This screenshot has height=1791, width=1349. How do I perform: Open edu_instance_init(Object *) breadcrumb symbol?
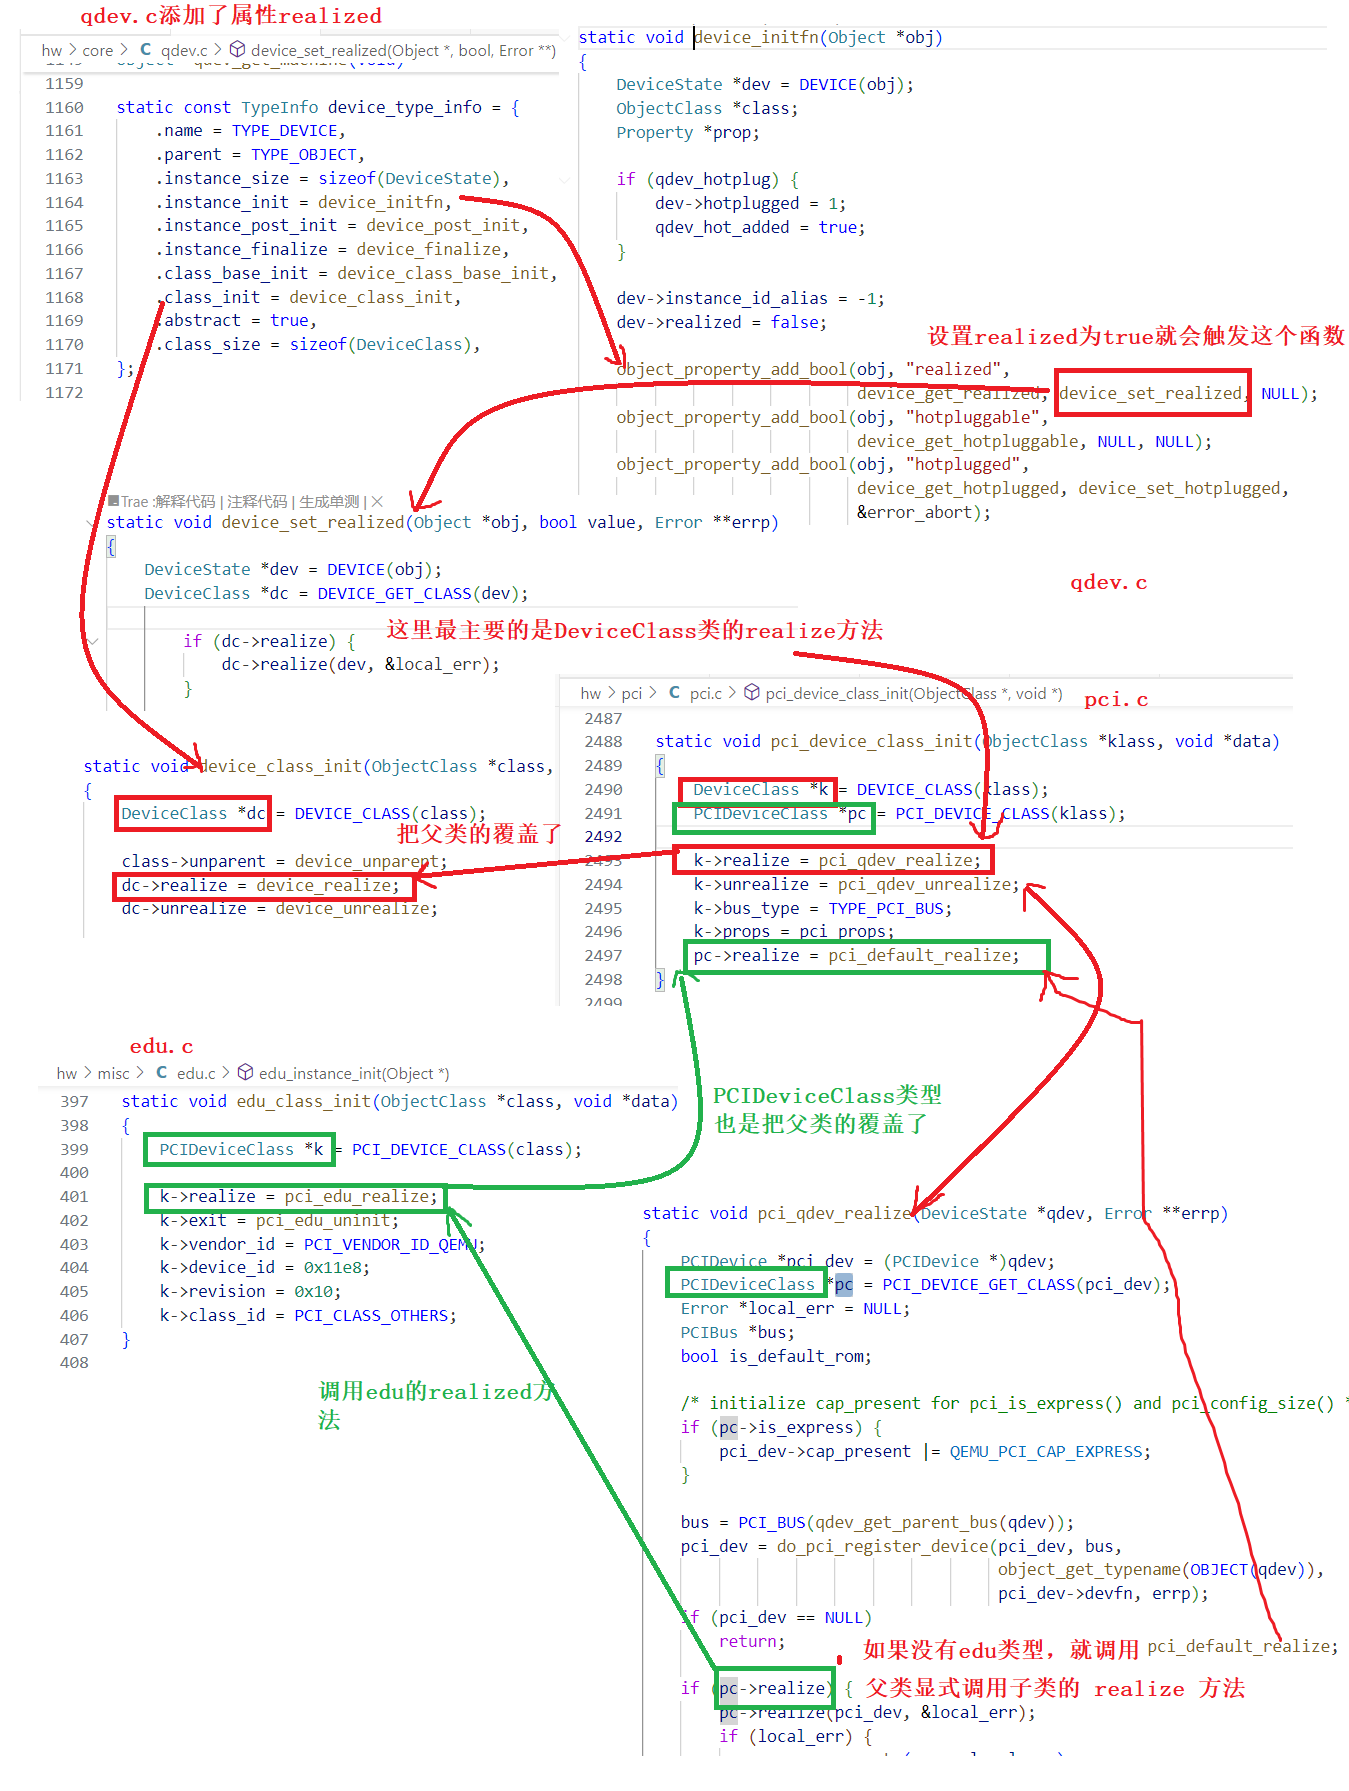[x=354, y=1073]
